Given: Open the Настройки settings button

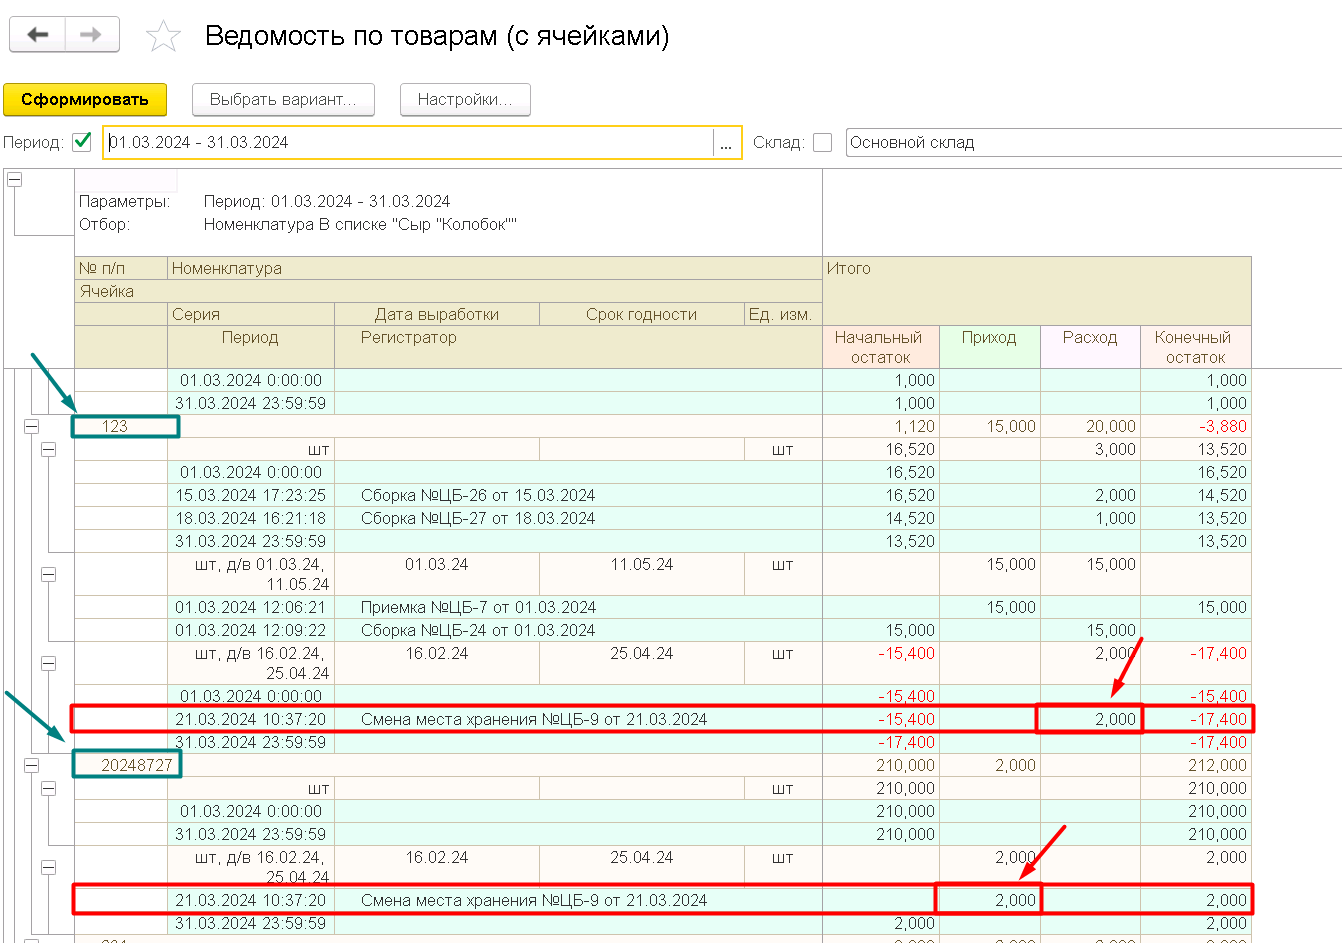Looking at the screenshot, I should [465, 100].
